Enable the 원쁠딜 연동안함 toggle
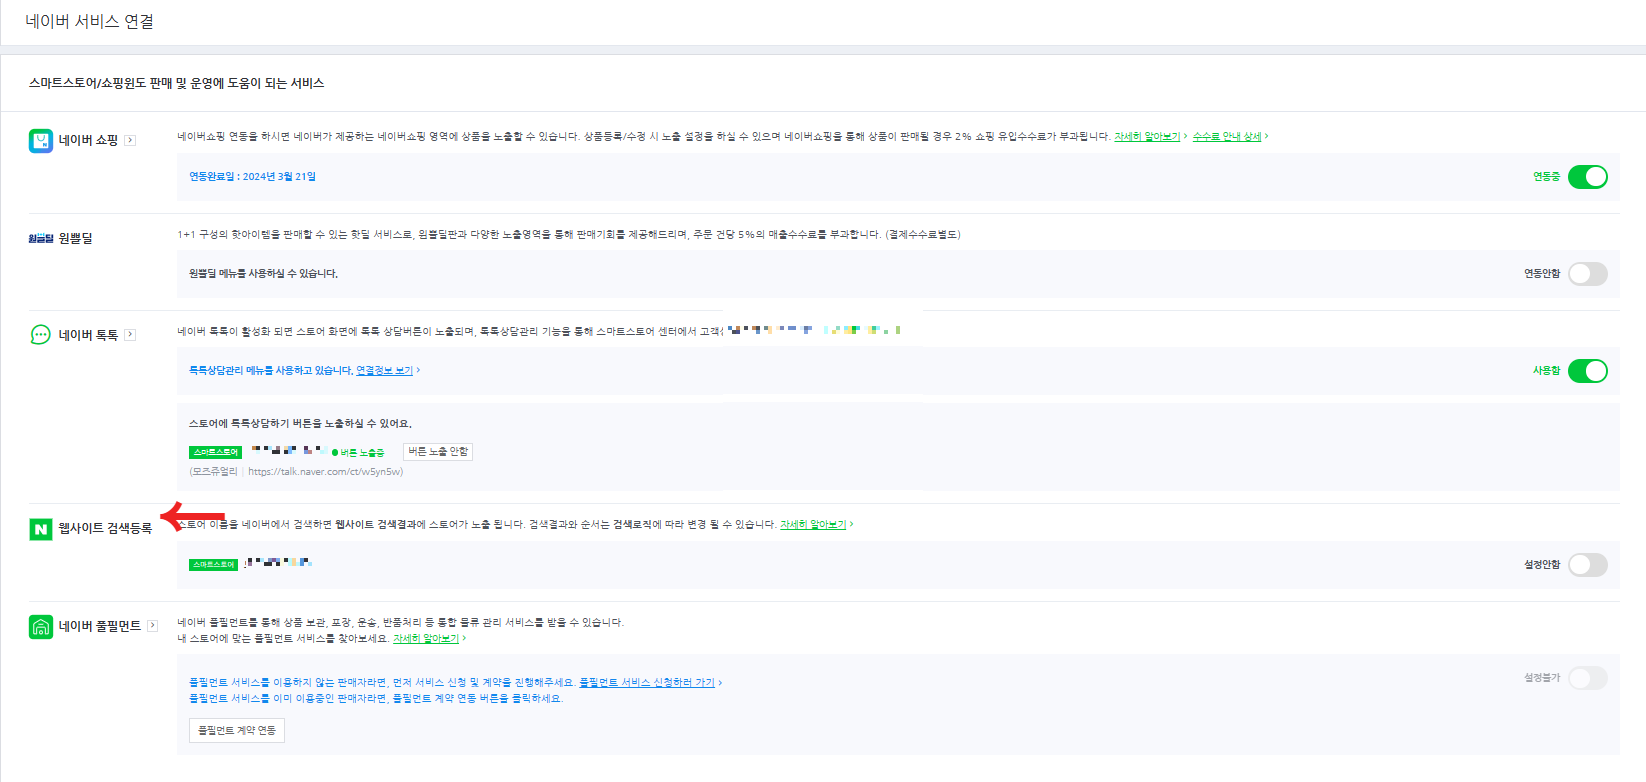This screenshot has width=1646, height=782. click(1588, 274)
